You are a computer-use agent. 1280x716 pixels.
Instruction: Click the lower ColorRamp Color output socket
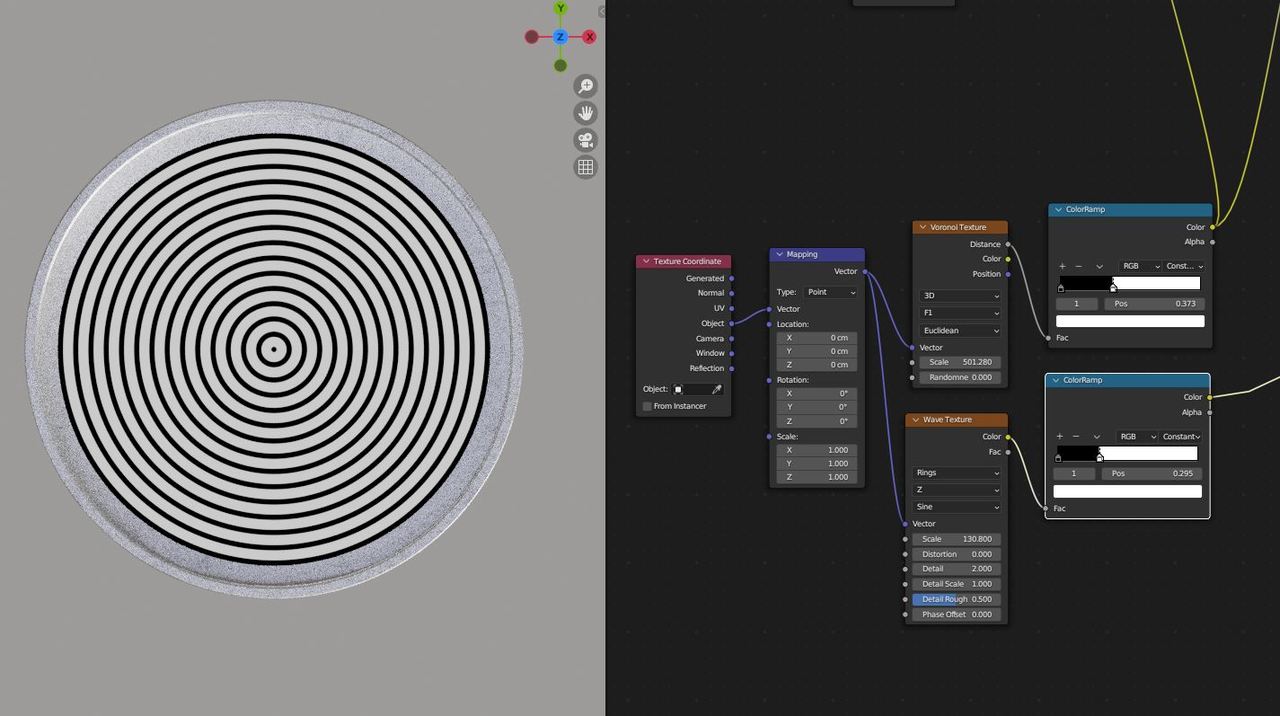[x=1210, y=397]
